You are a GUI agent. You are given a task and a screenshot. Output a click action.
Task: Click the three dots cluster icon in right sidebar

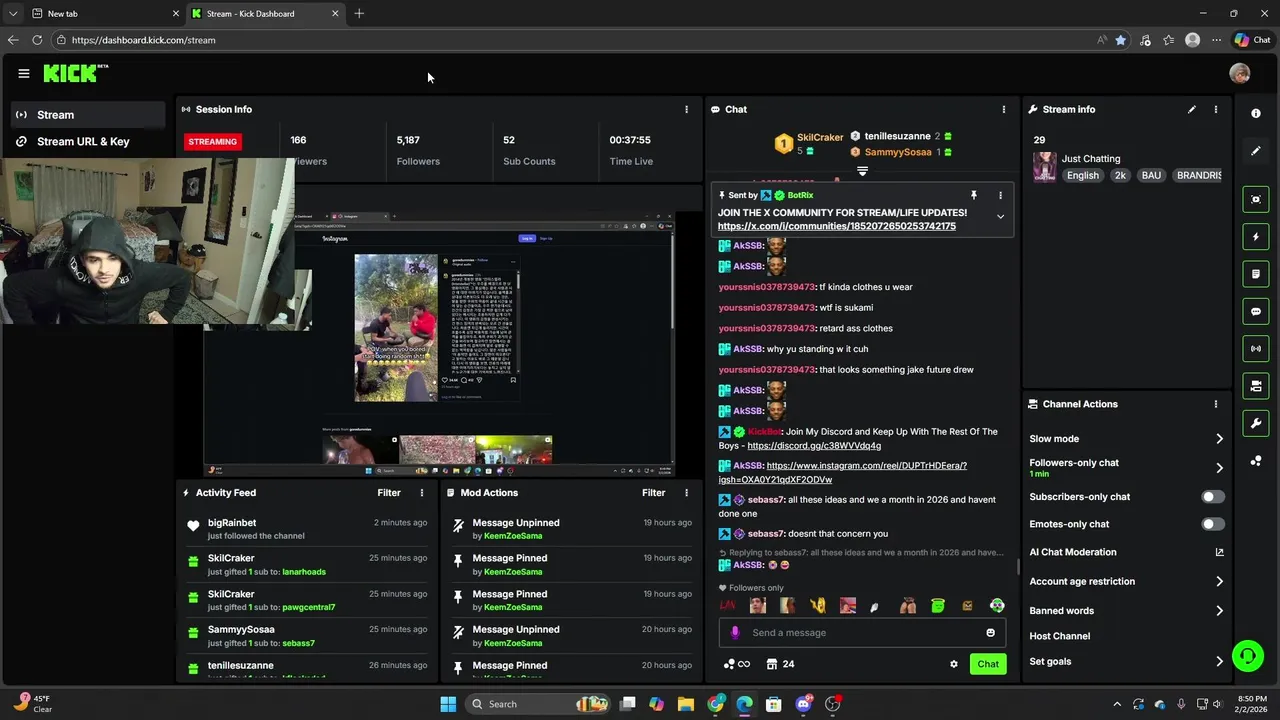coord(1256,461)
